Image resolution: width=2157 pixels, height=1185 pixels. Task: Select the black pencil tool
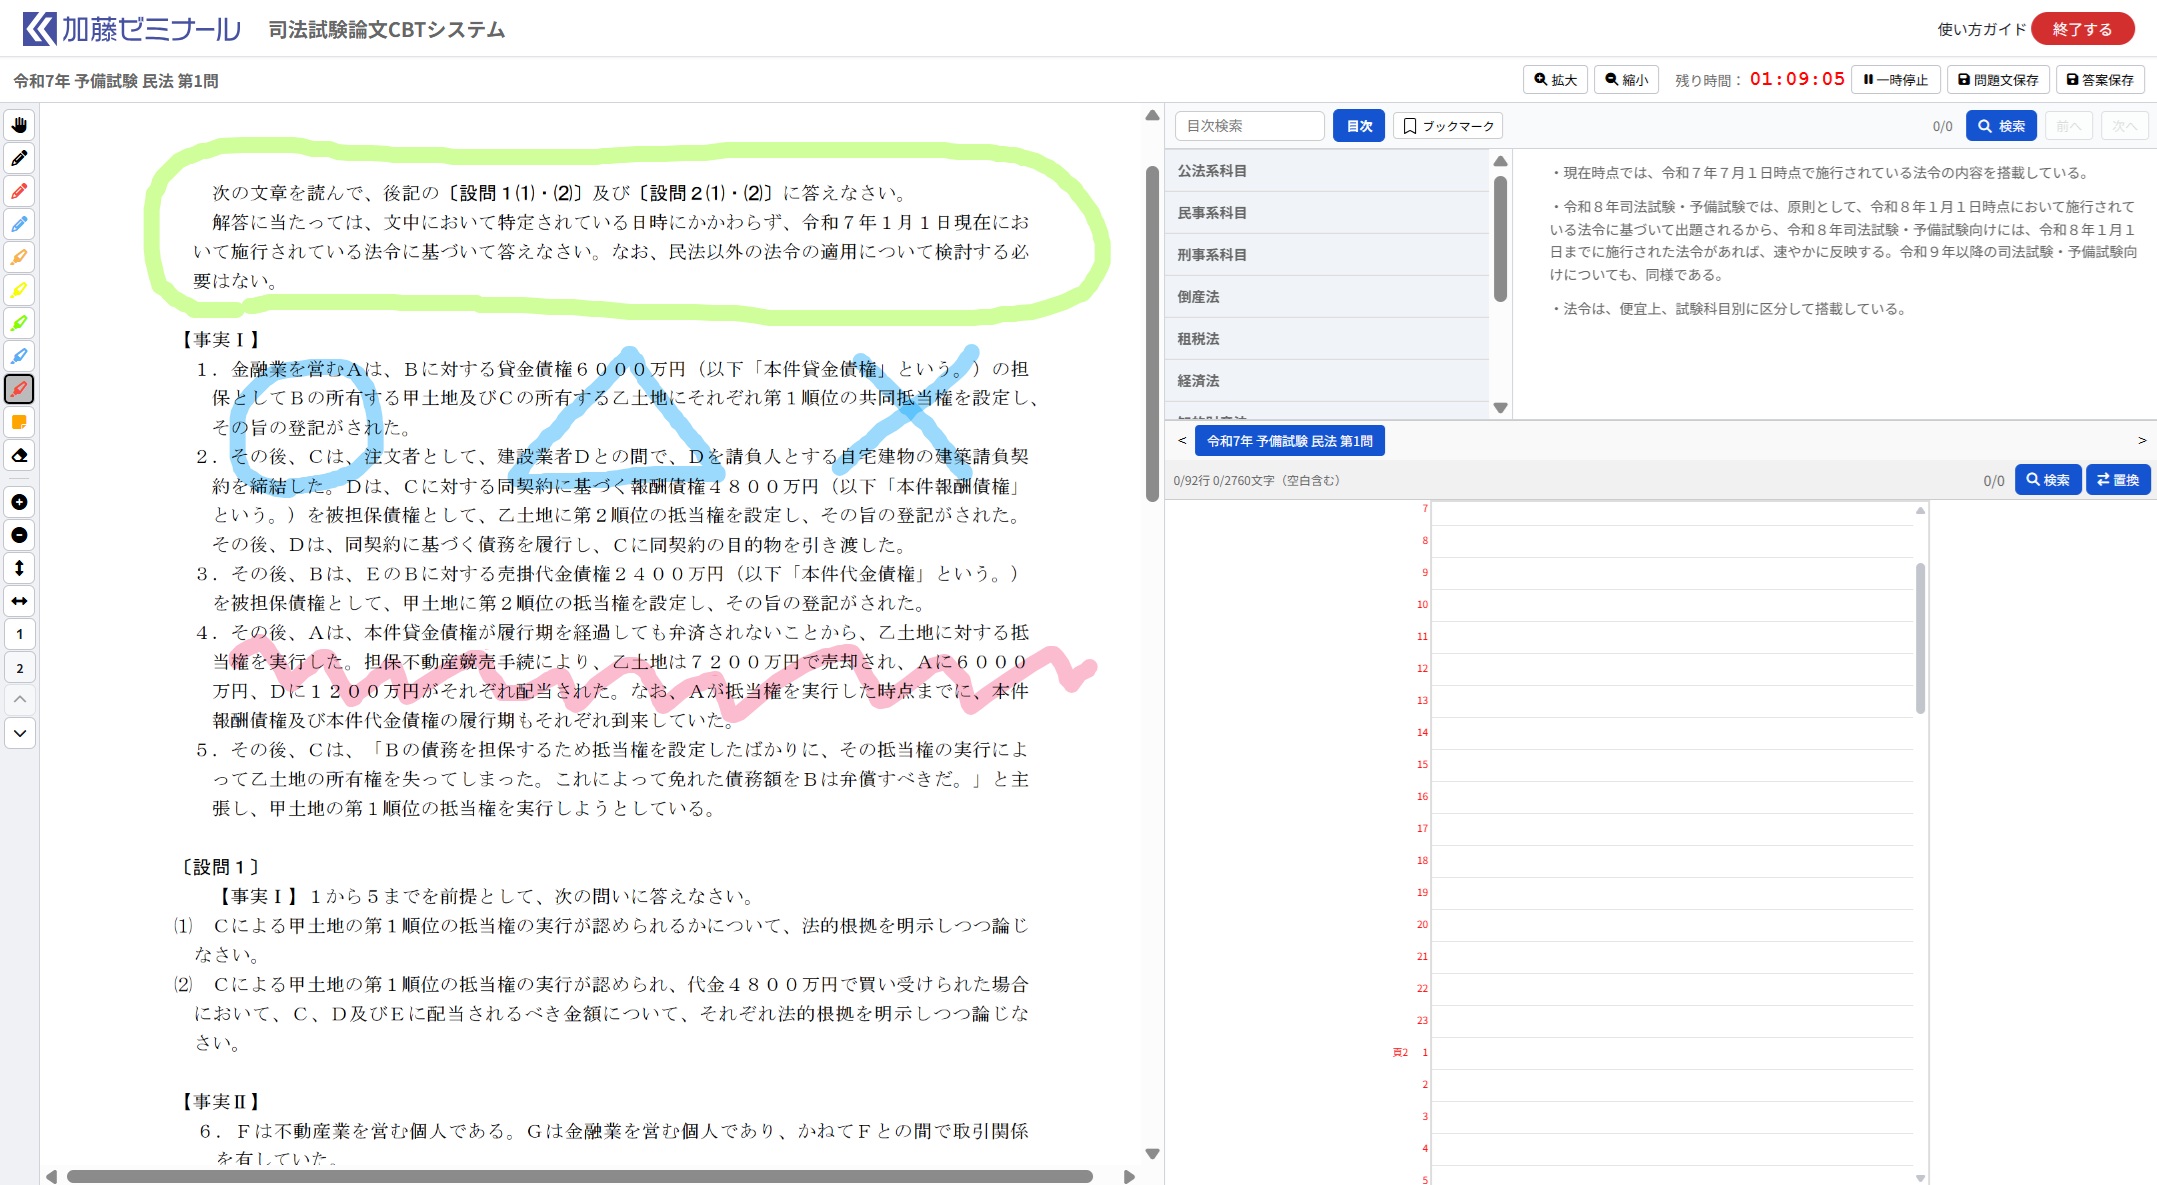(19, 158)
